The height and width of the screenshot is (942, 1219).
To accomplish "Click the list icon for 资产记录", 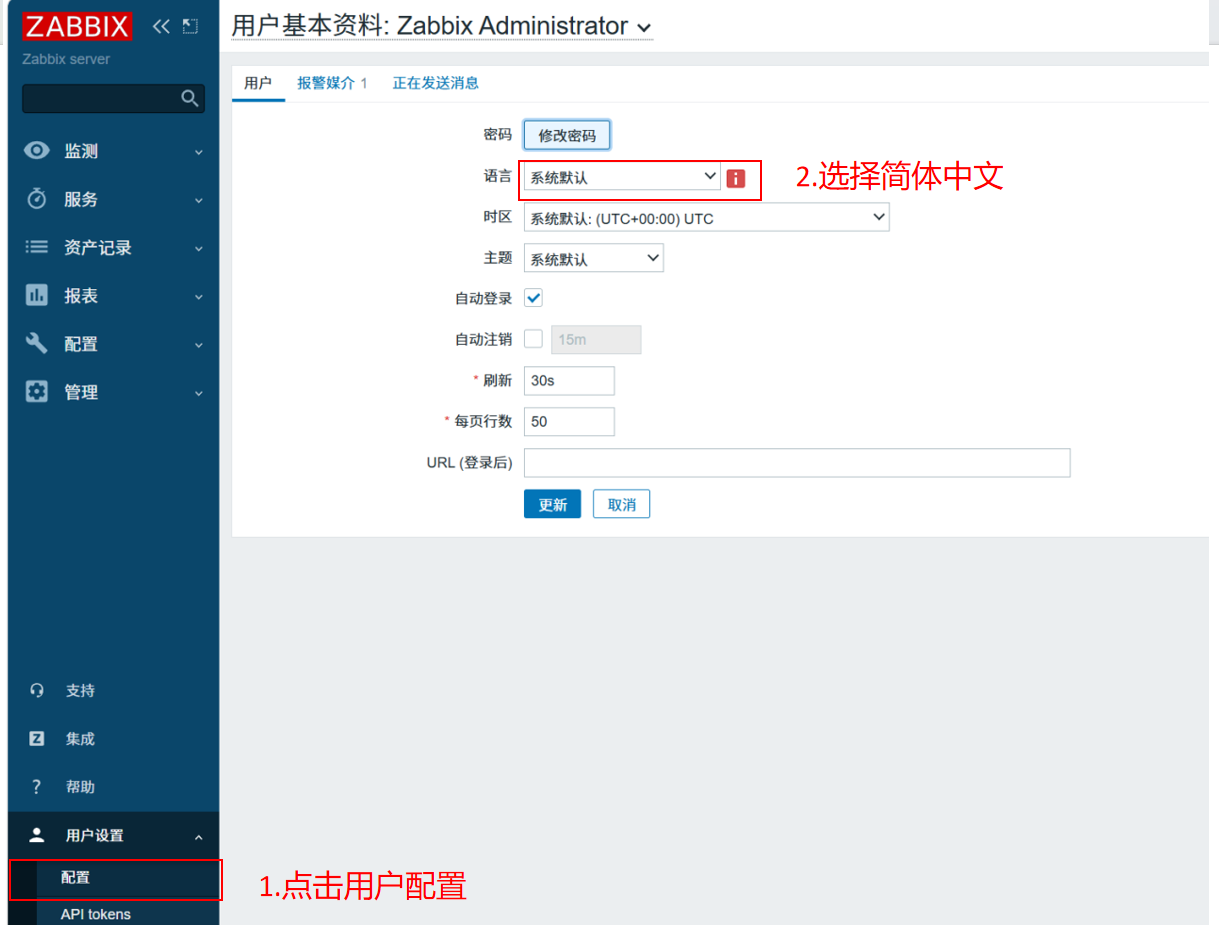I will click(37, 247).
